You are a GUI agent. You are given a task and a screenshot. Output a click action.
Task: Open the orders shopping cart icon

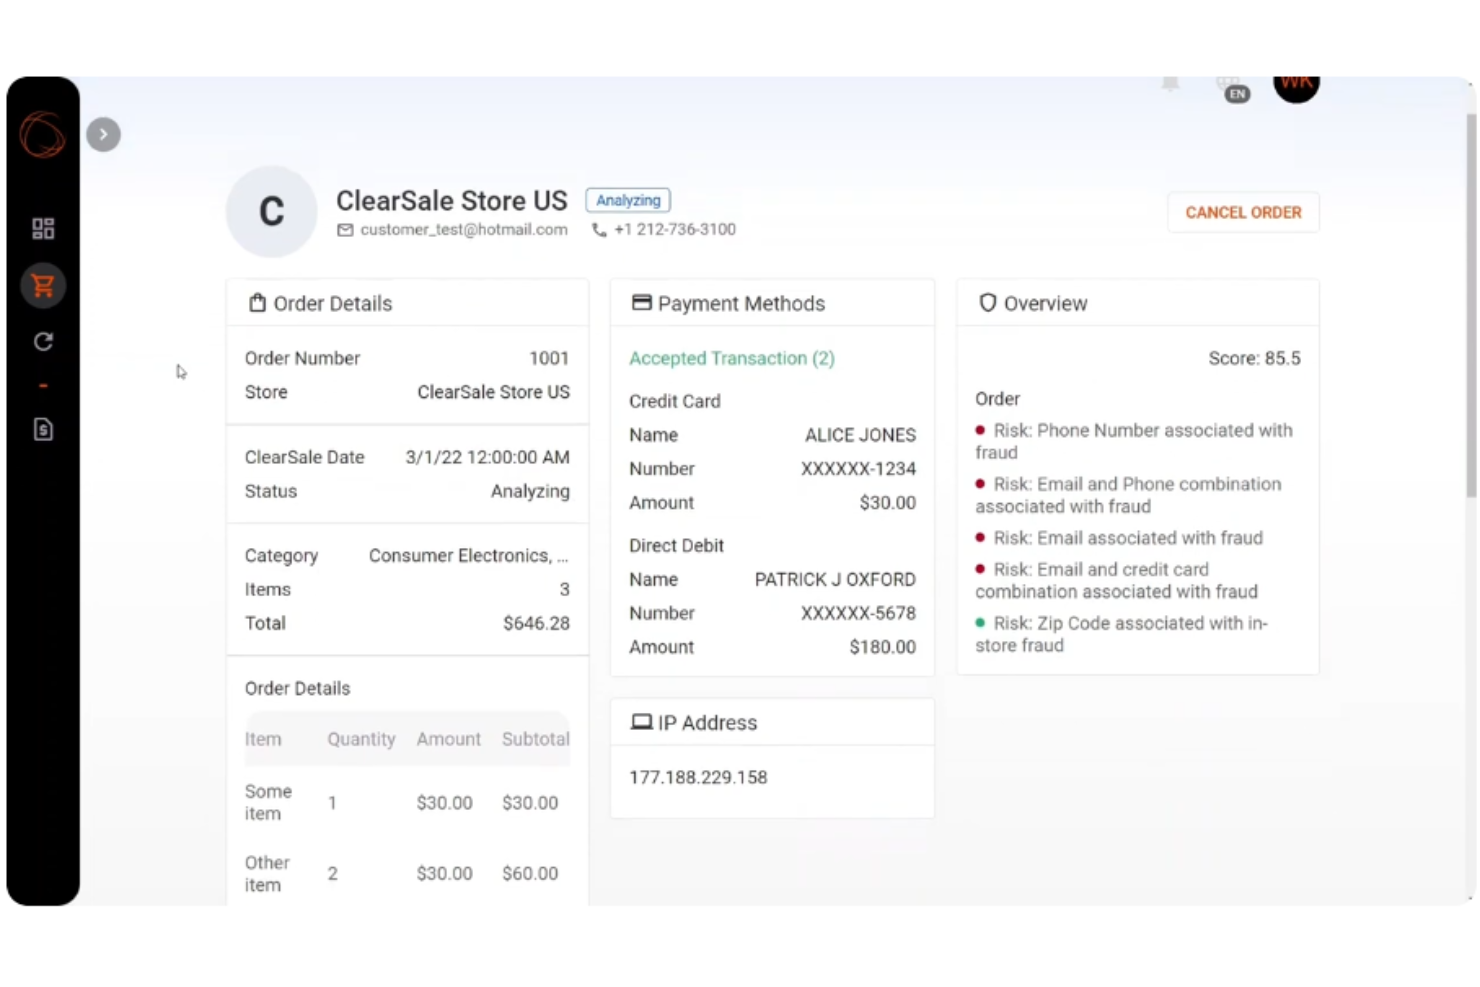(x=43, y=286)
